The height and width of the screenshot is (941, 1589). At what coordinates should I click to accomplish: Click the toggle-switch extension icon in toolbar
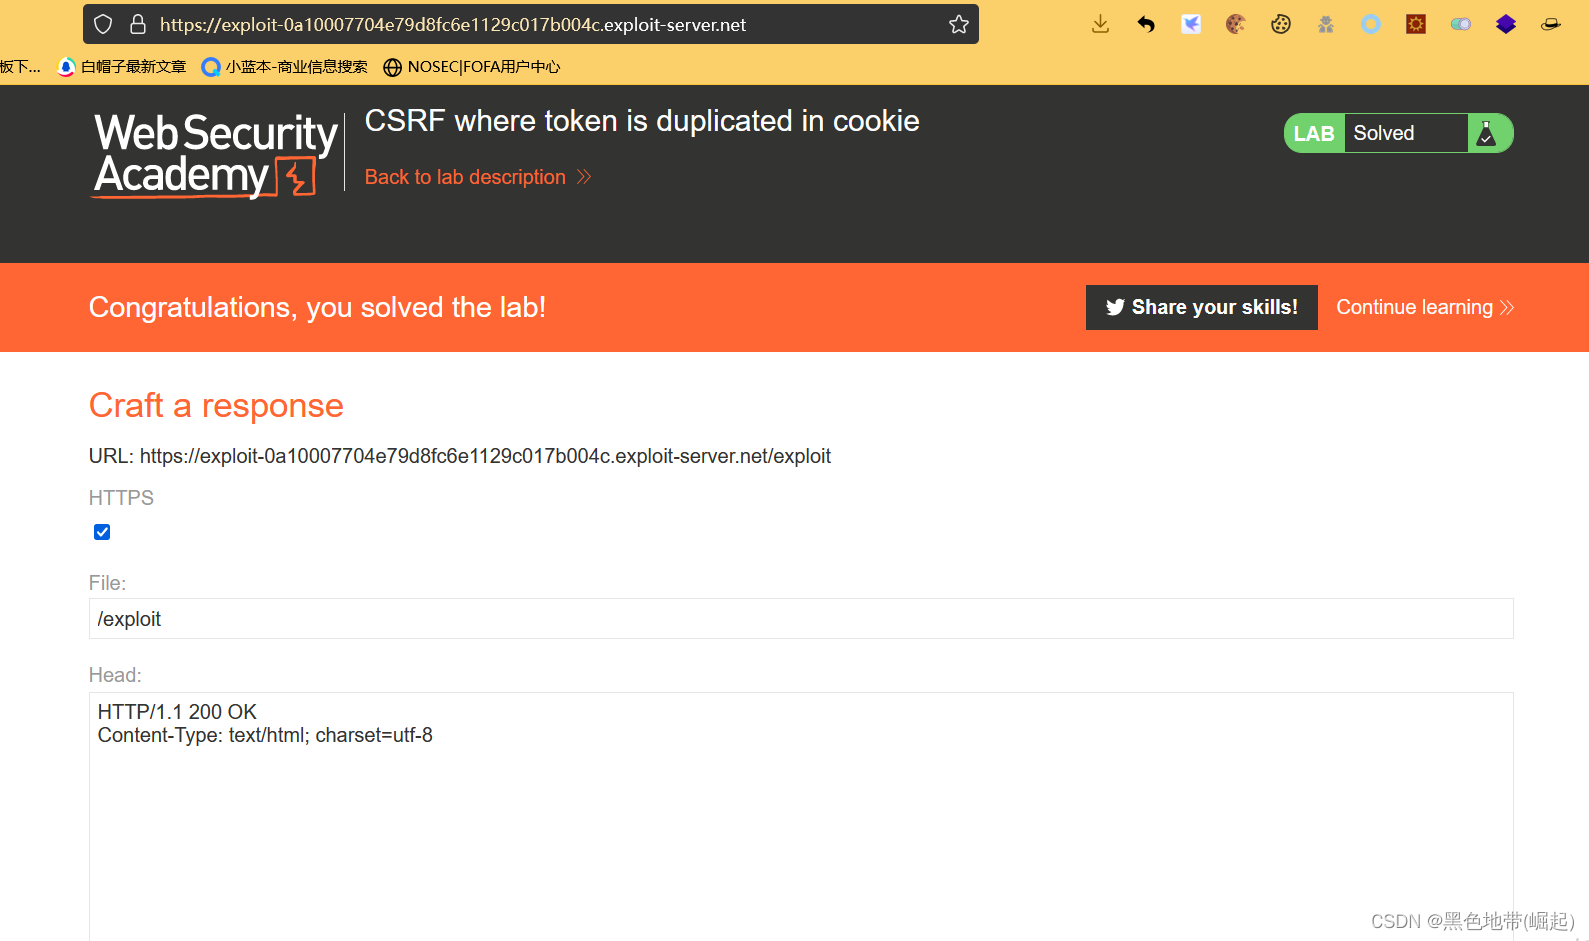pyautogui.click(x=1461, y=24)
